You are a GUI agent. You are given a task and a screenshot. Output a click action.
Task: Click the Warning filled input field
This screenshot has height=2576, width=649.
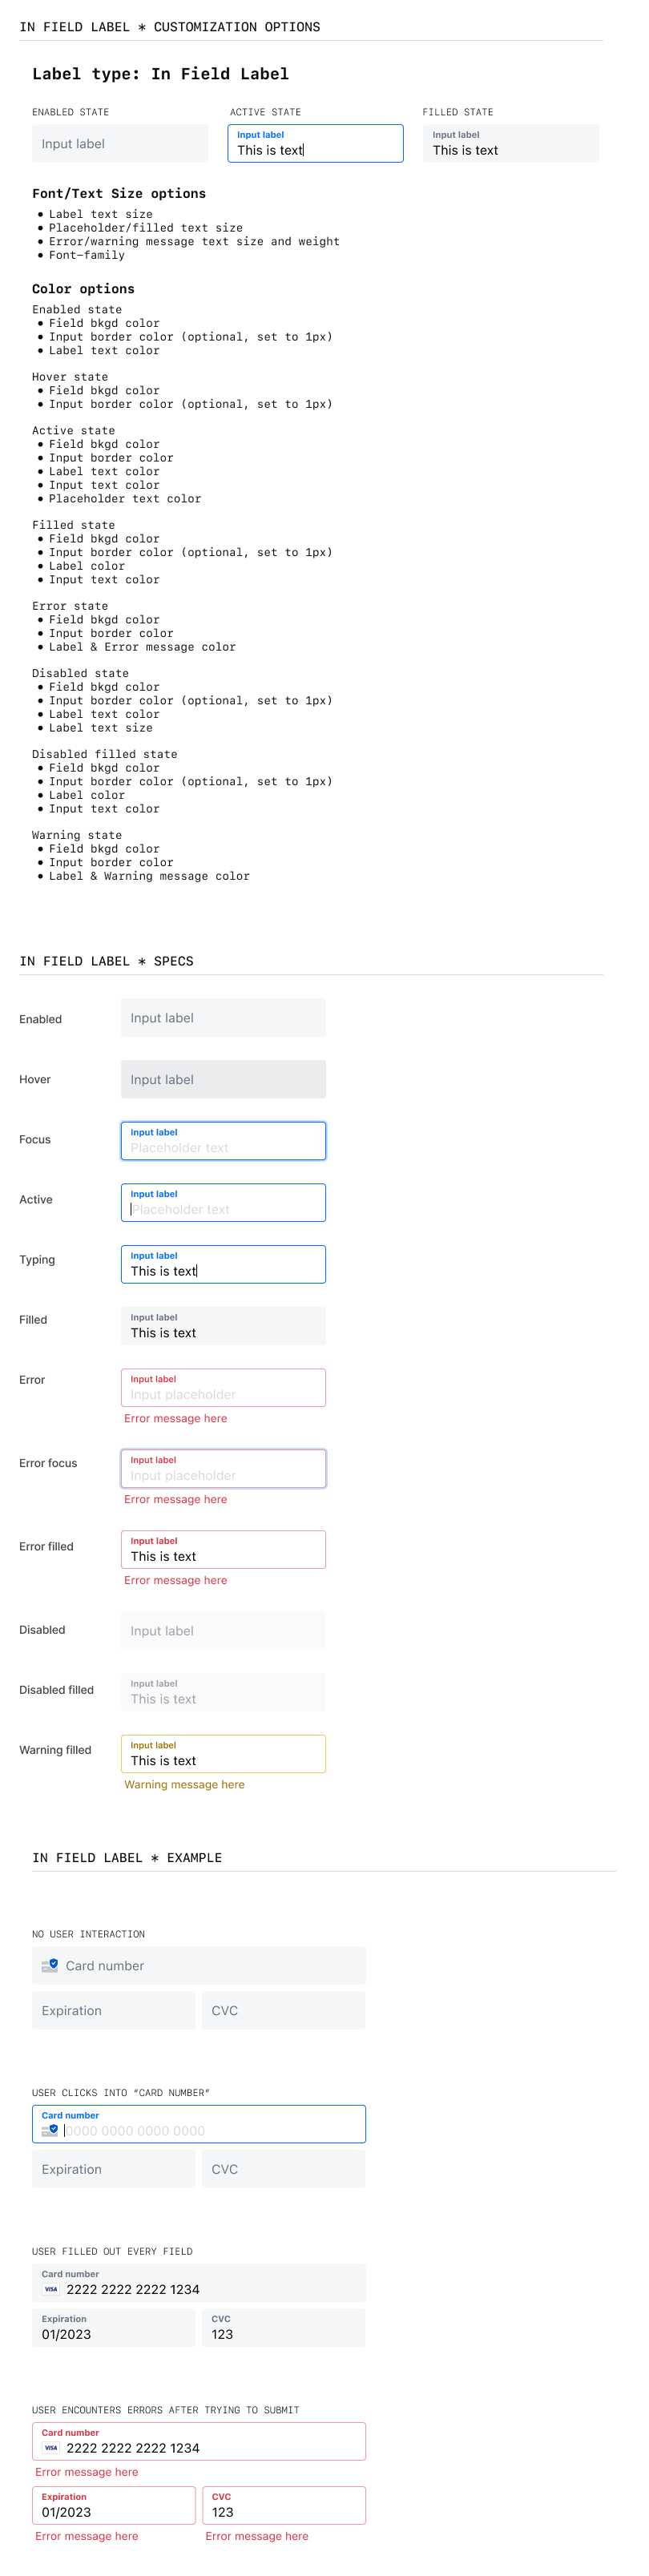(223, 1753)
